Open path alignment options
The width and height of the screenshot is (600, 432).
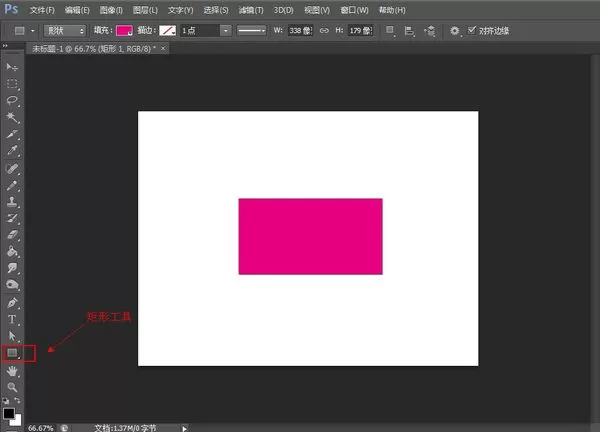click(x=409, y=31)
